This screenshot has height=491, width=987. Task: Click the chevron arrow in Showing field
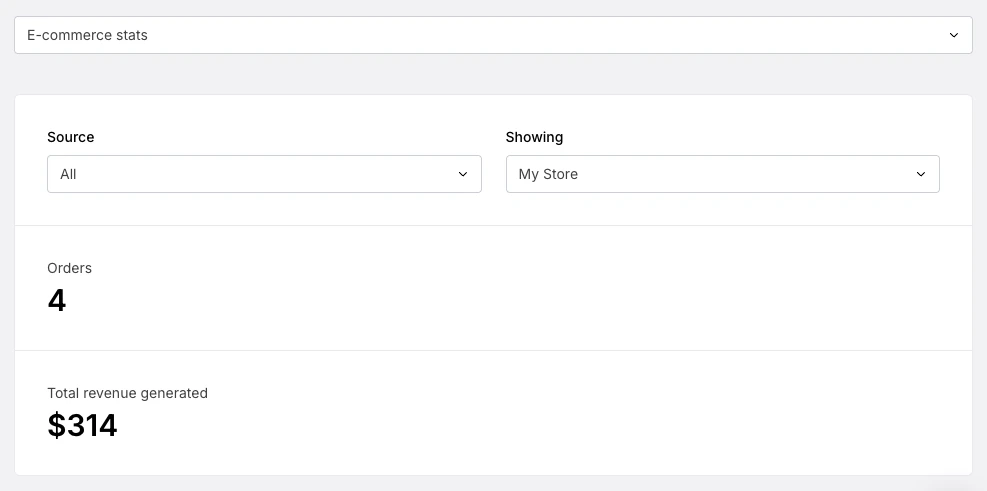point(921,174)
